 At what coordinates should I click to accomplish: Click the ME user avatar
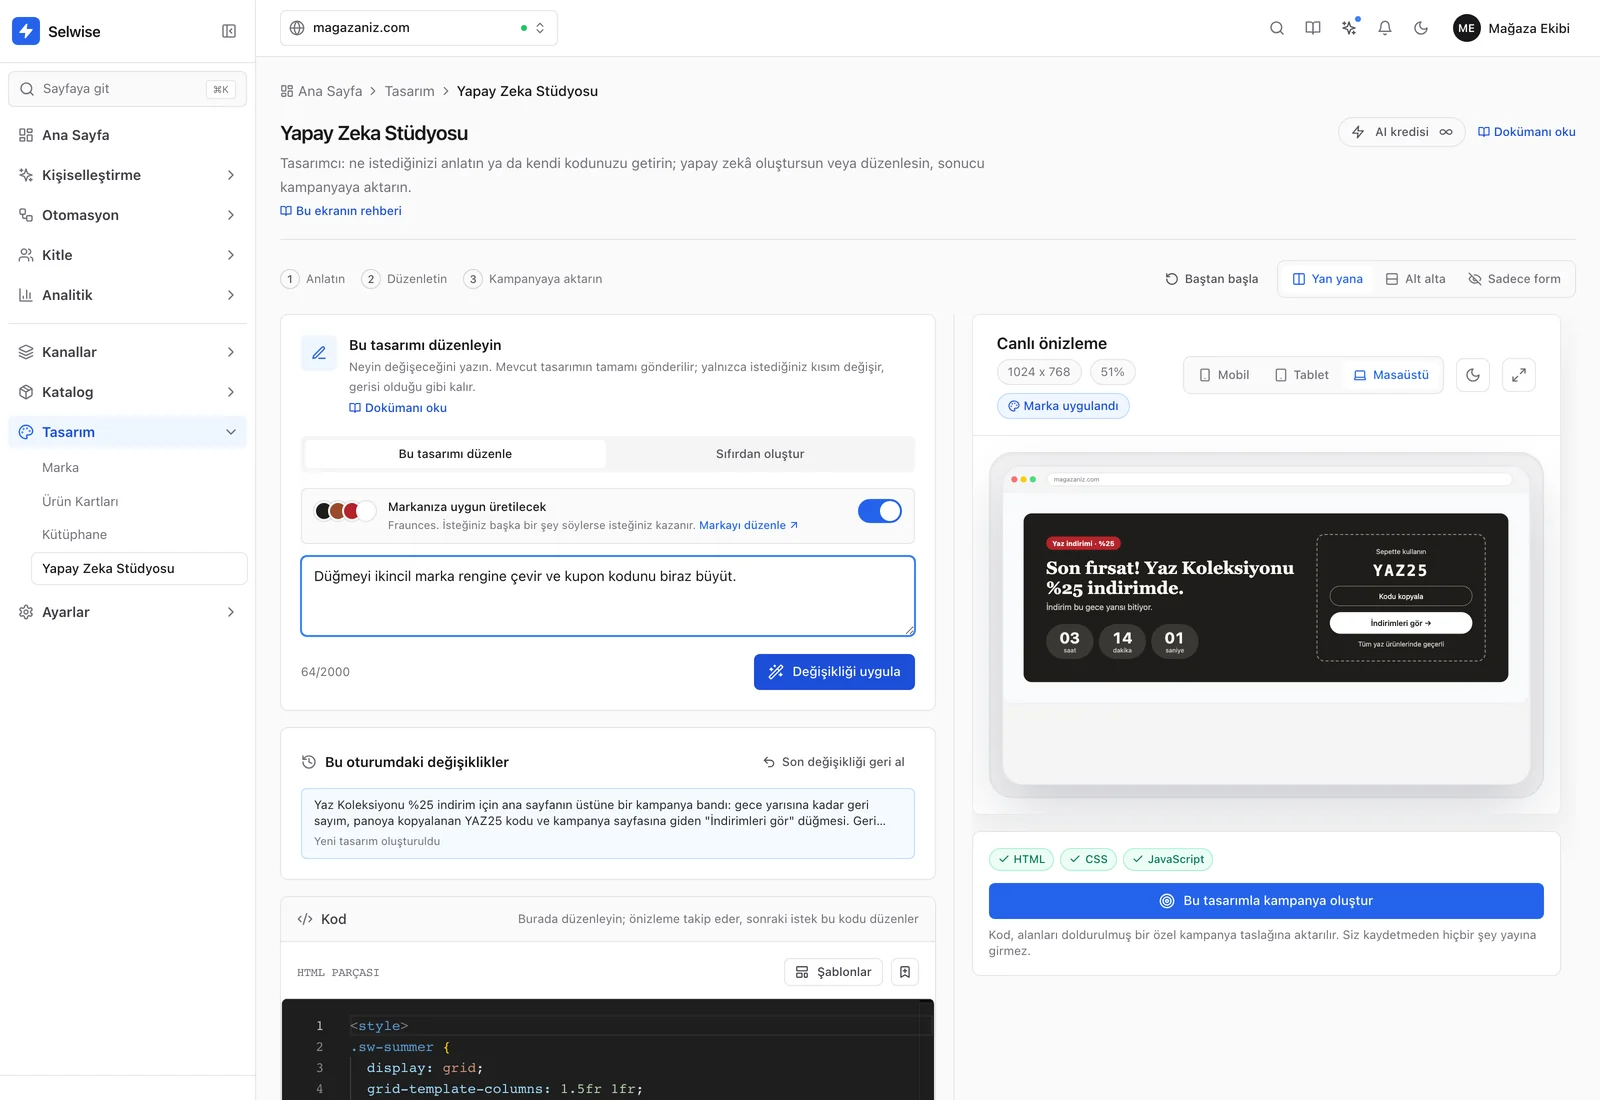(1466, 28)
